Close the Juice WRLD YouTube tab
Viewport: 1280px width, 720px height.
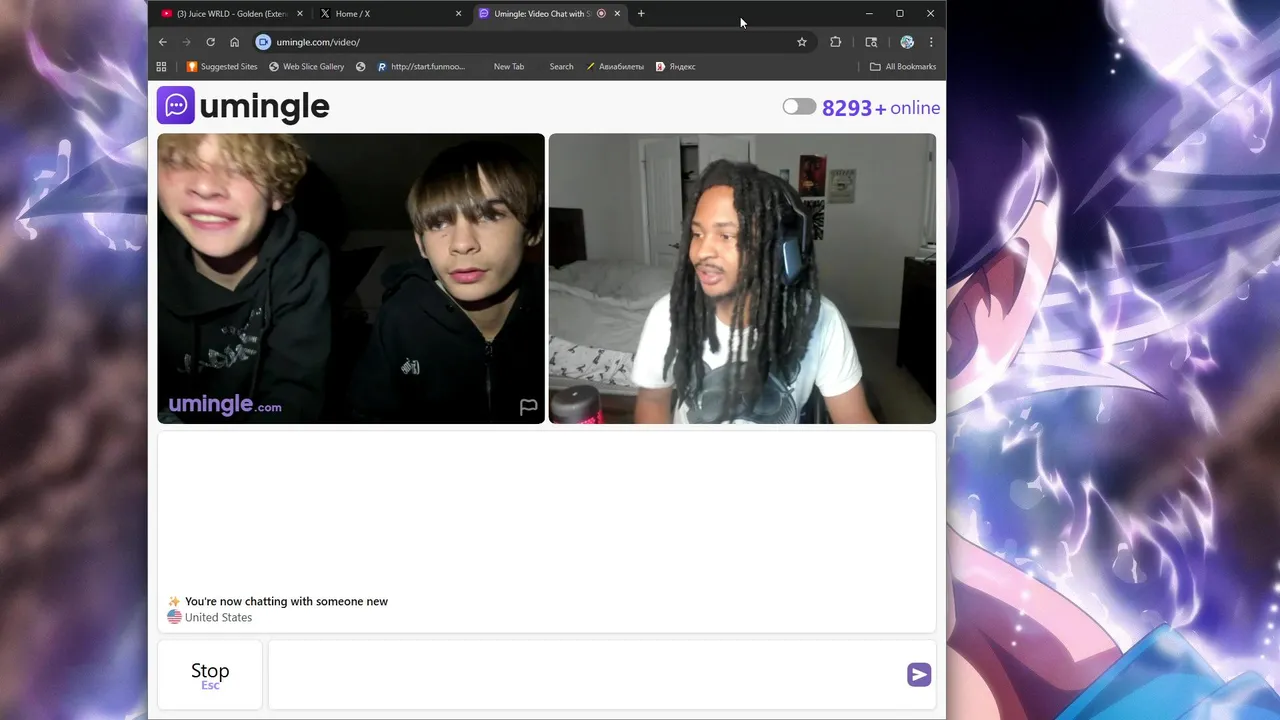coord(300,14)
